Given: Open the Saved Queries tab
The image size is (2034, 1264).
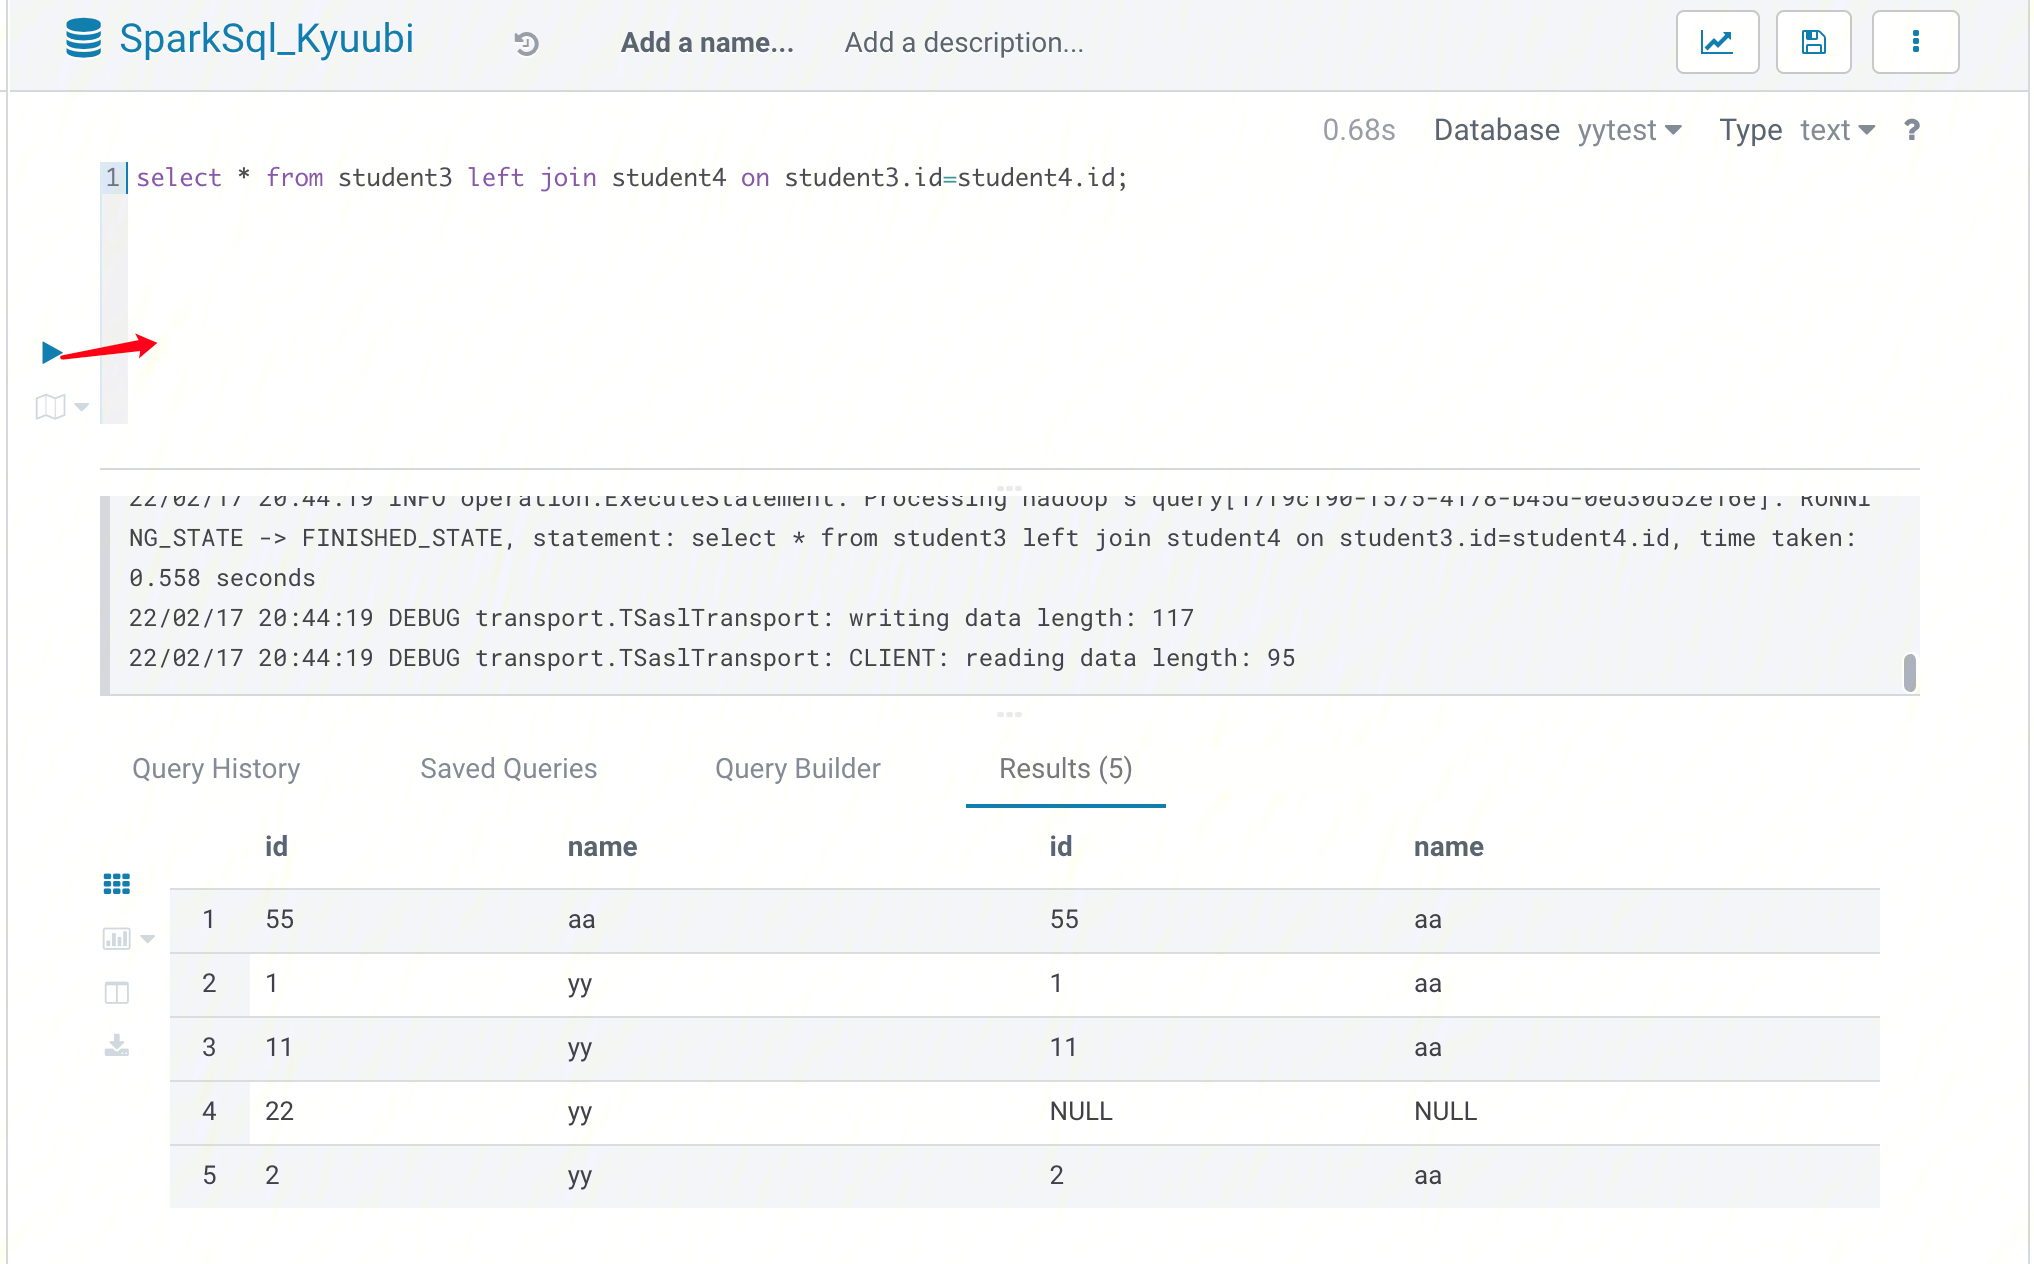Looking at the screenshot, I should pyautogui.click(x=508, y=768).
